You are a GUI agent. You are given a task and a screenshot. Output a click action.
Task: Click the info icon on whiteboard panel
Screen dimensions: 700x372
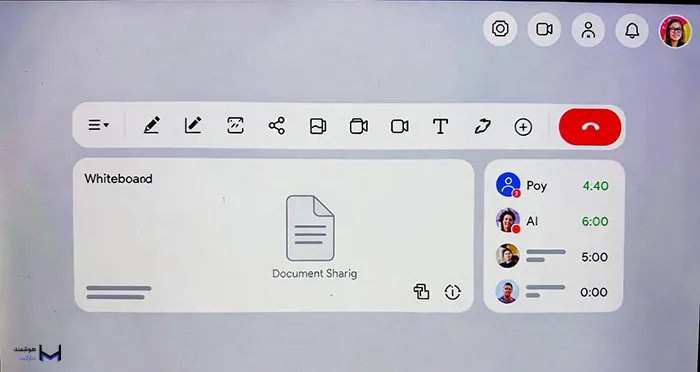(x=452, y=292)
